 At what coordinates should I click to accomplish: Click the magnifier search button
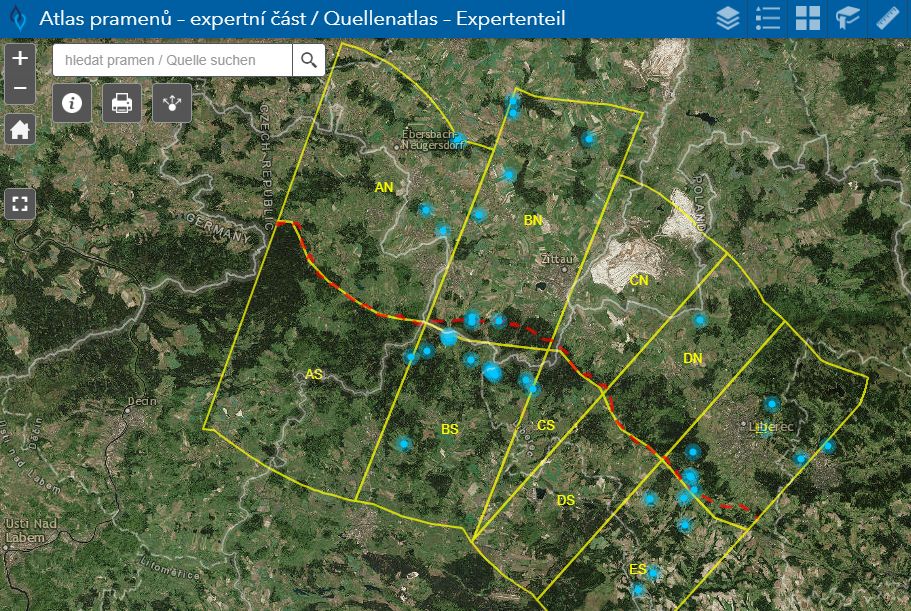309,60
